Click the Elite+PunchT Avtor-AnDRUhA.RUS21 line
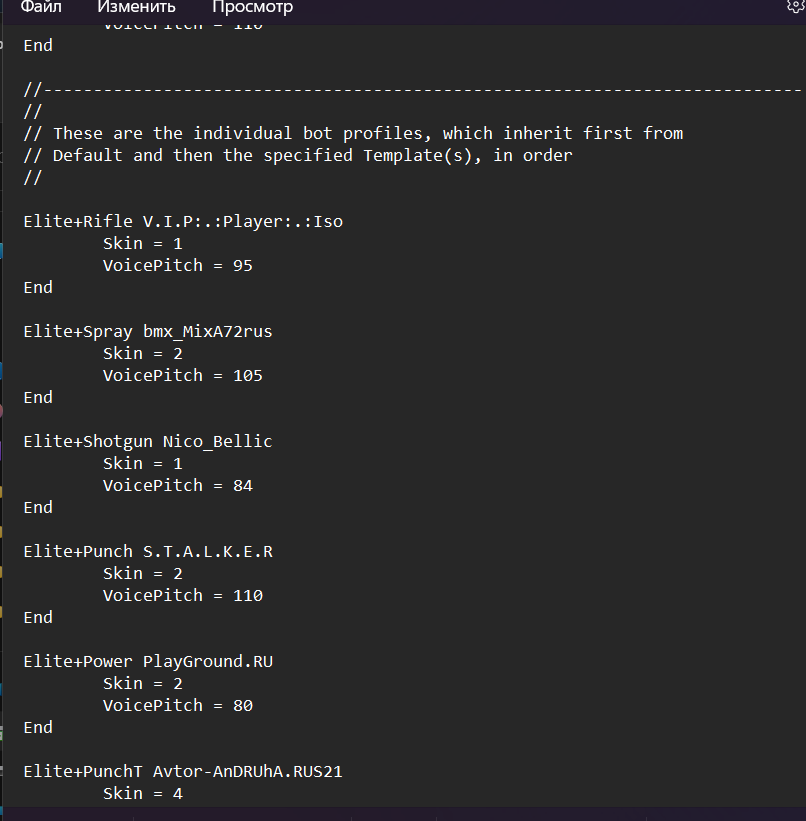Image resolution: width=806 pixels, height=821 pixels. pyautogui.click(x=183, y=771)
